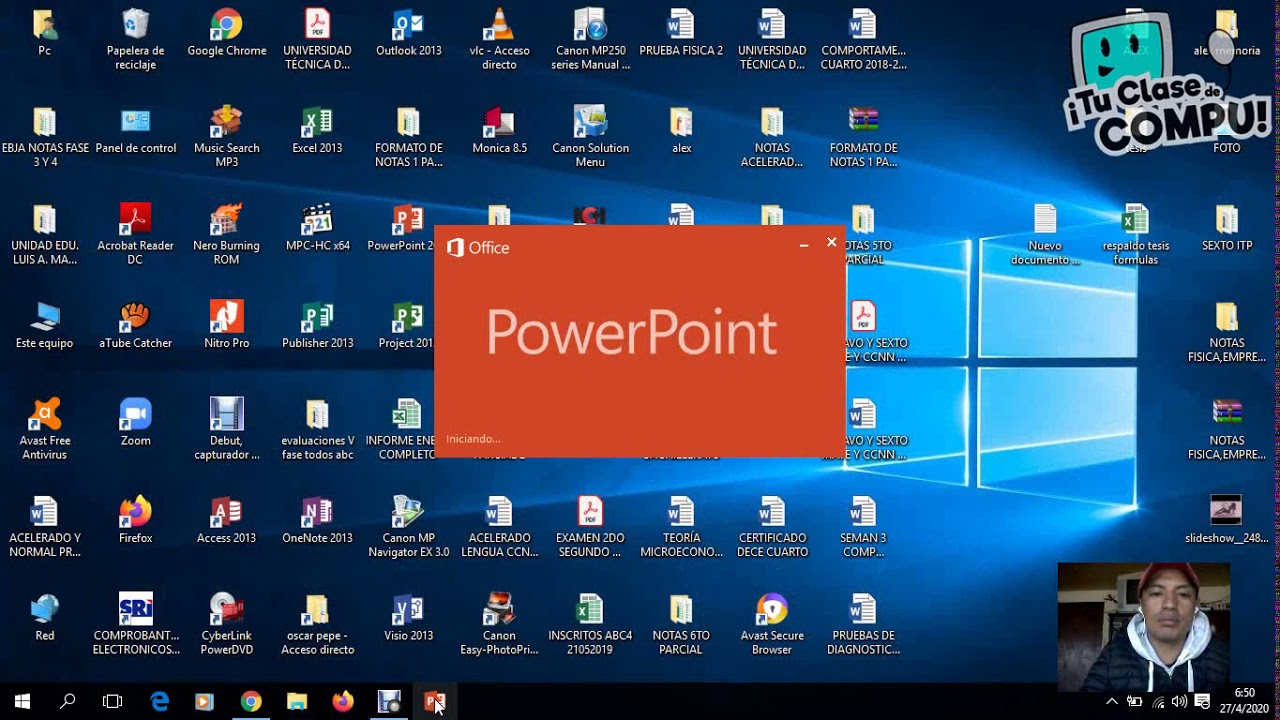Click the OneNote 2013 desktop icon
This screenshot has width=1280, height=720.
317,520
